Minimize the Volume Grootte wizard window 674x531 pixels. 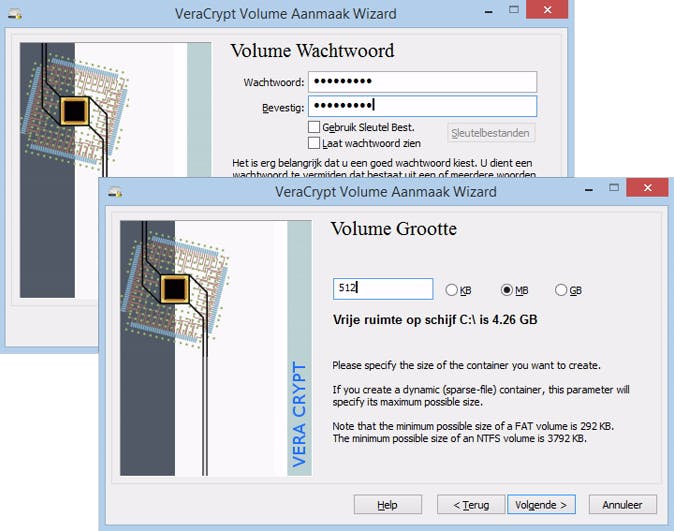[x=589, y=188]
